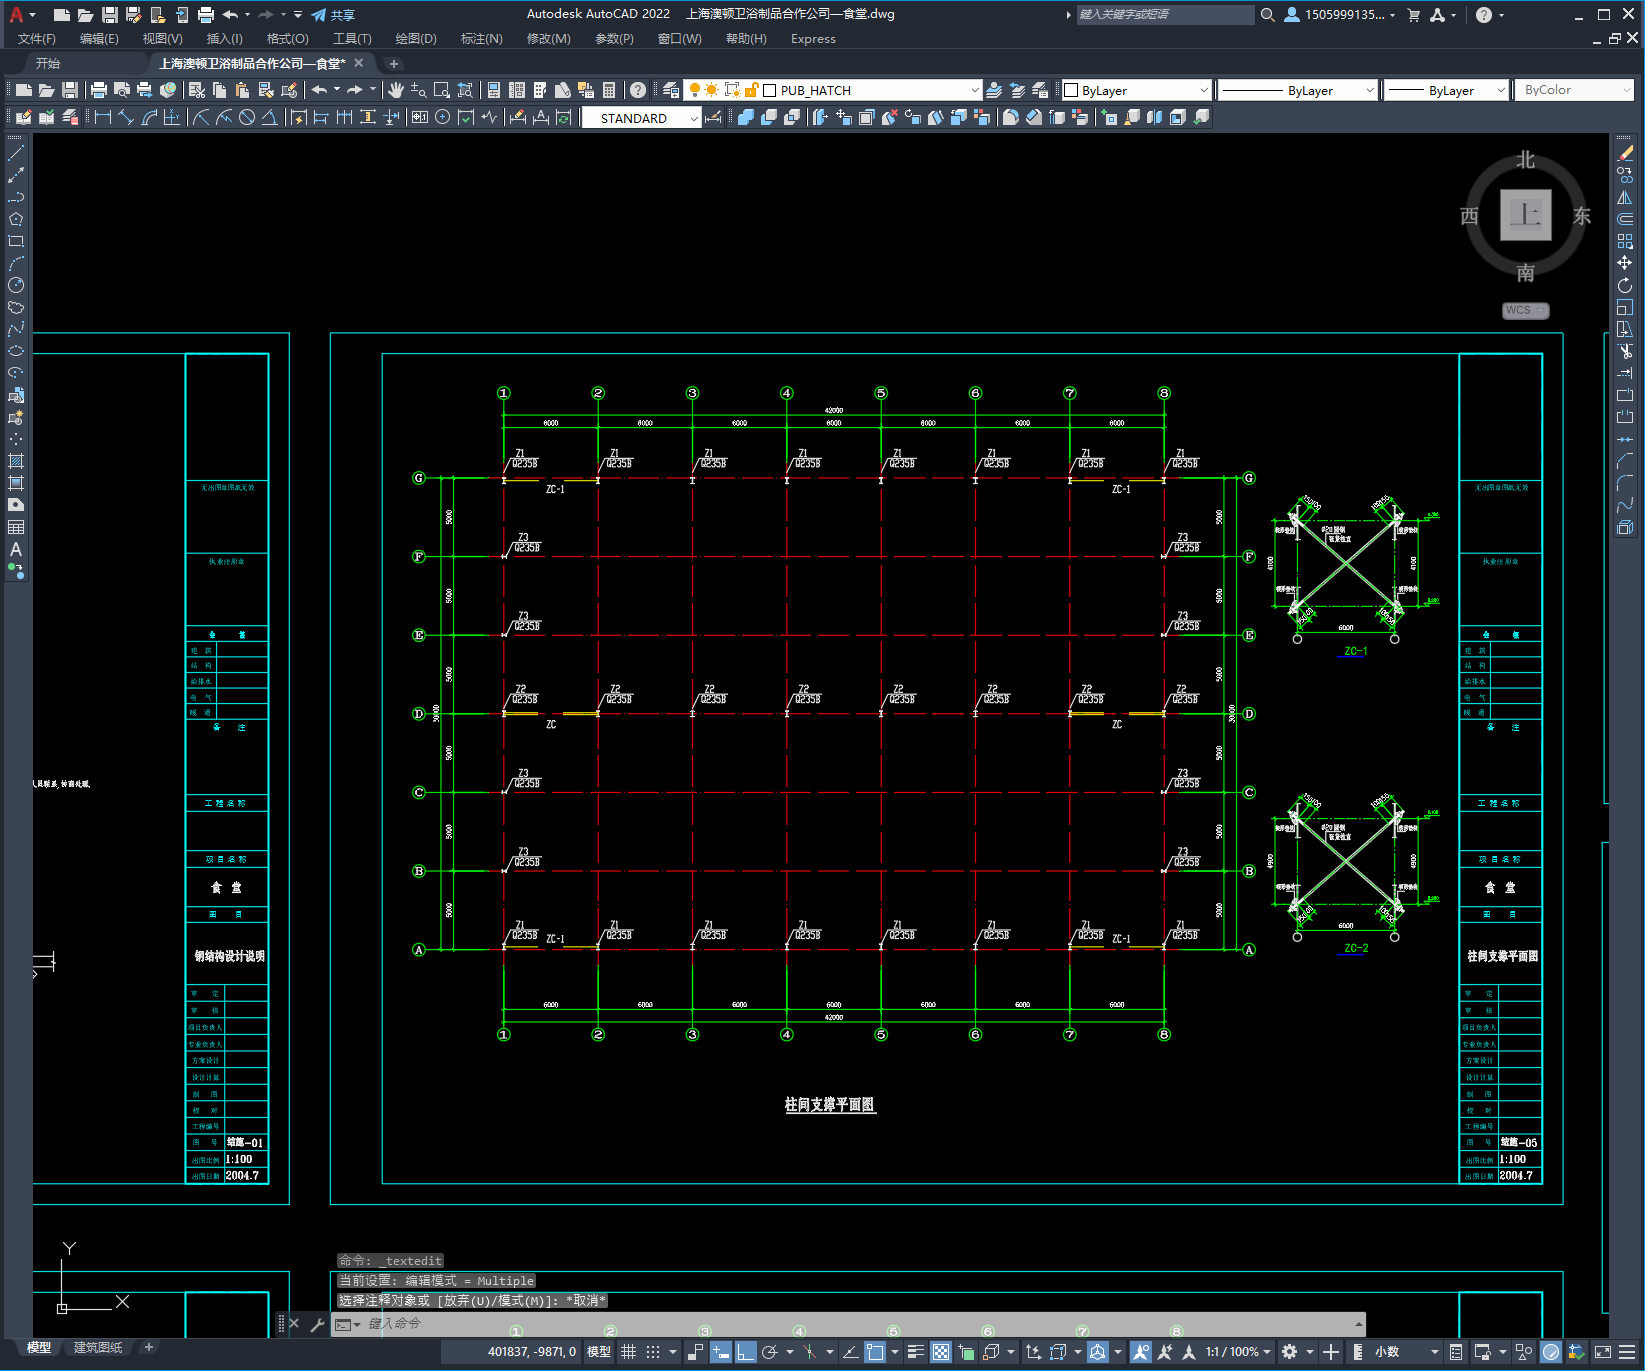Toggle Object Snap in status bar
This screenshot has height=1371, width=1645.
(x=875, y=1352)
